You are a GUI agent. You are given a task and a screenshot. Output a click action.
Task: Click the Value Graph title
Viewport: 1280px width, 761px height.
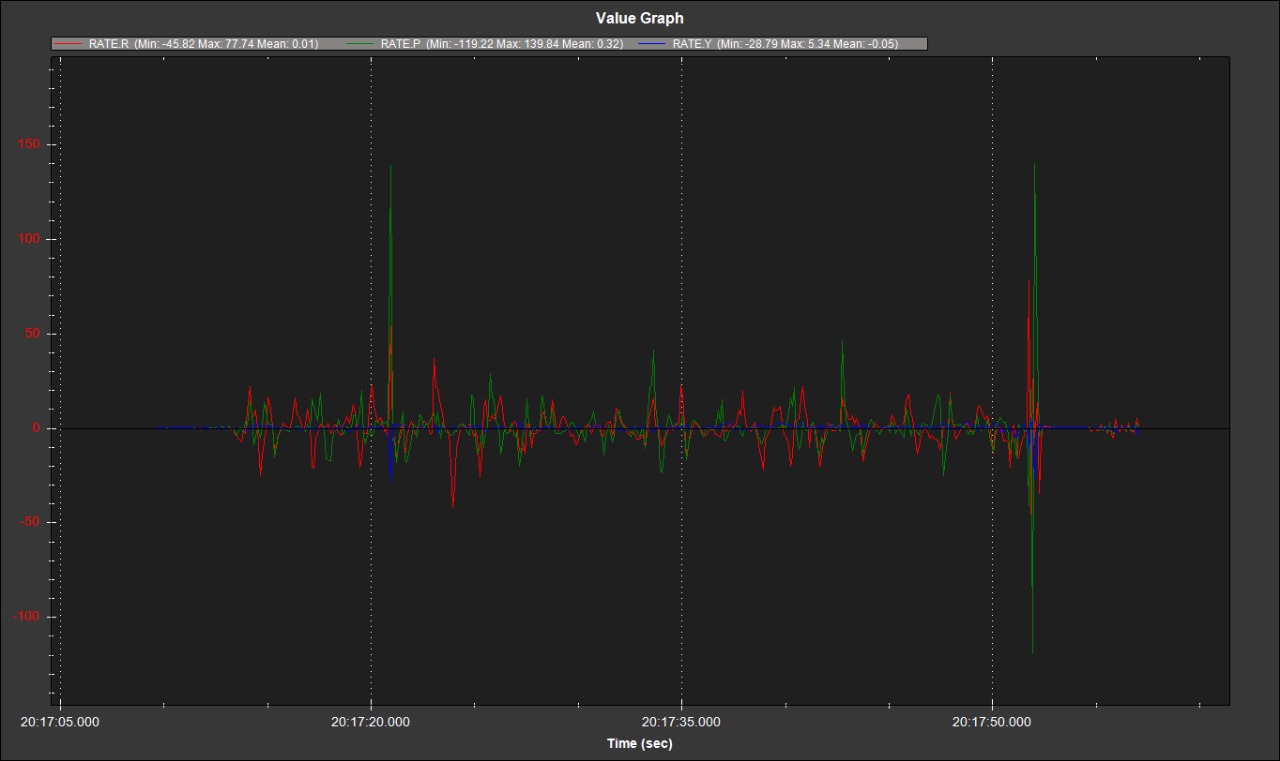(639, 18)
